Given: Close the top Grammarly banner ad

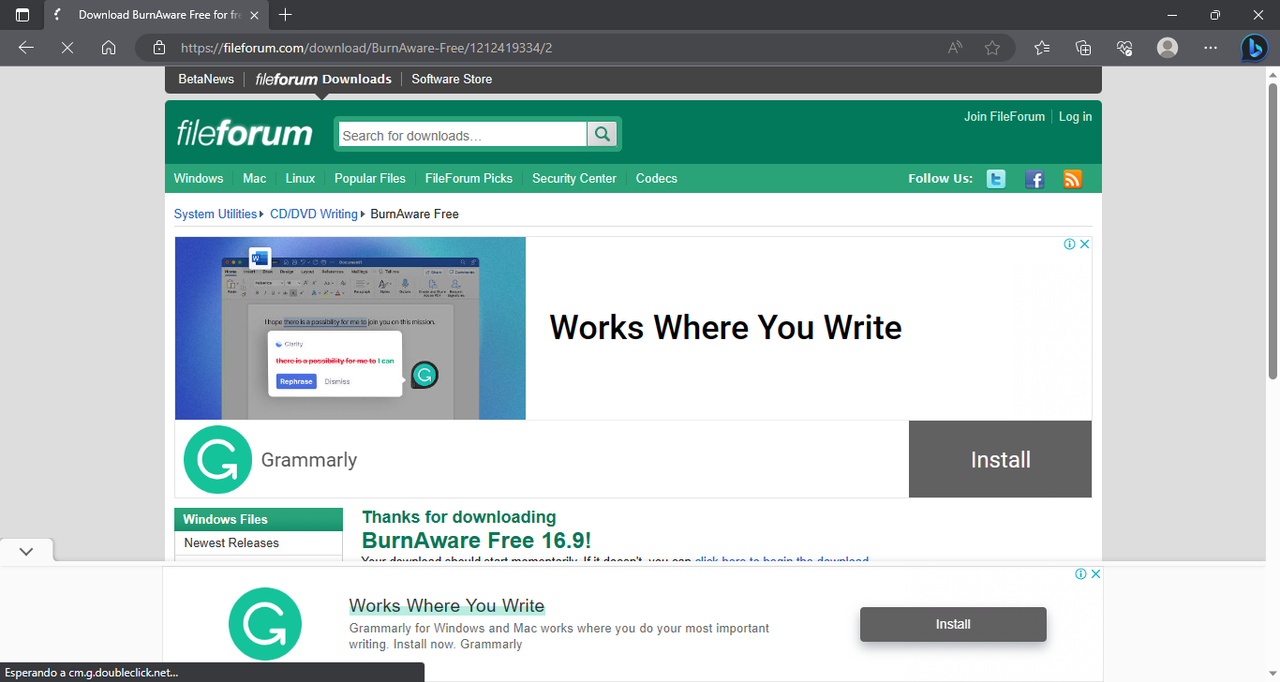Looking at the screenshot, I should click(x=1085, y=244).
